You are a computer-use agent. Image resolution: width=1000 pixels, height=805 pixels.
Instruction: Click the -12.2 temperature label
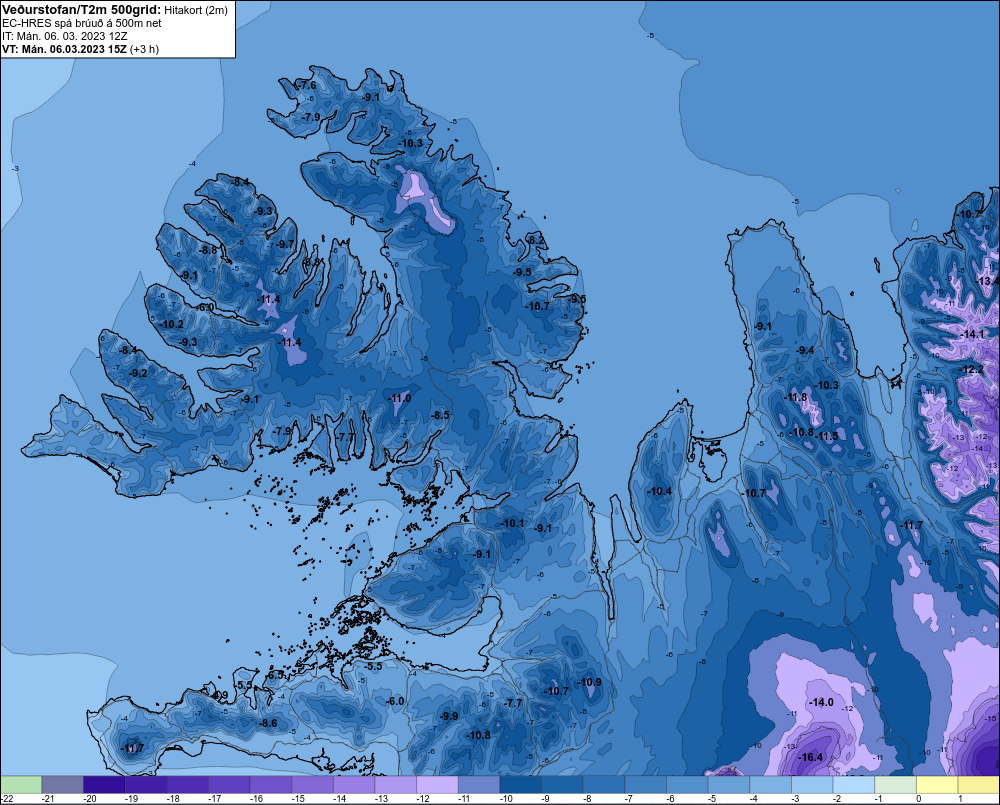(x=971, y=369)
